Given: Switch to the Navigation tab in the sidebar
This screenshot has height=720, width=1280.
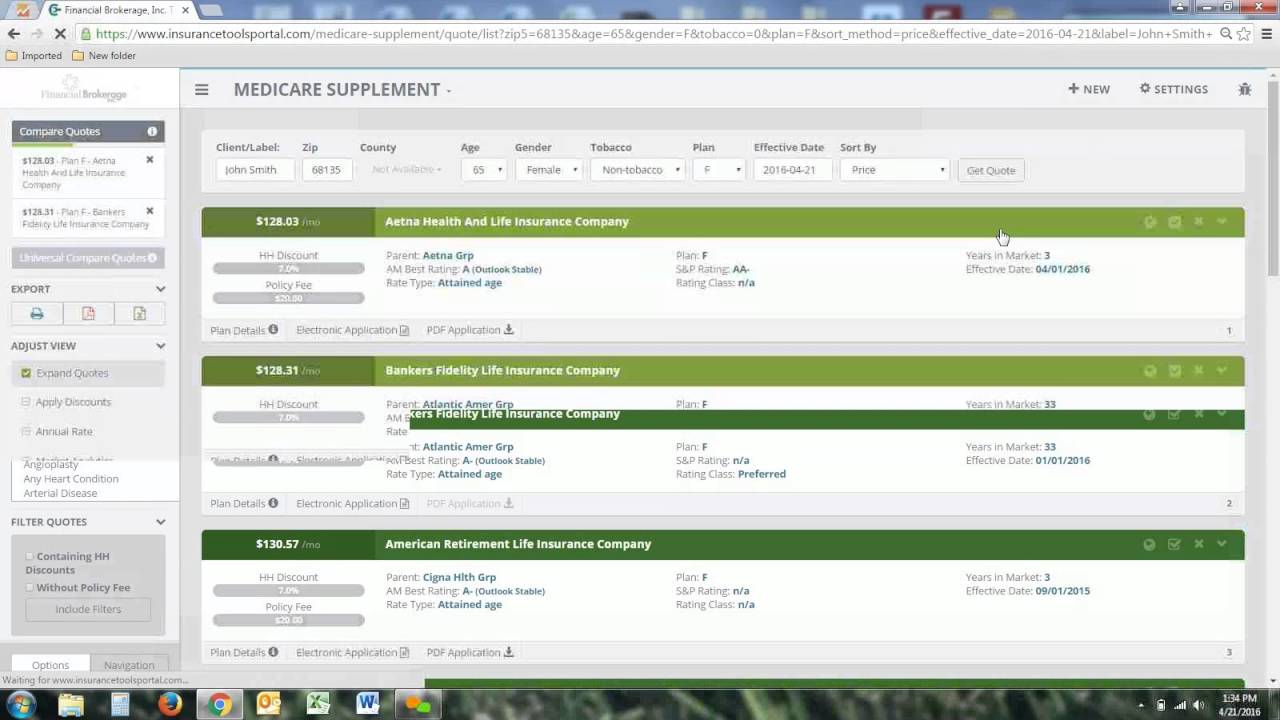Looking at the screenshot, I should click(129, 665).
